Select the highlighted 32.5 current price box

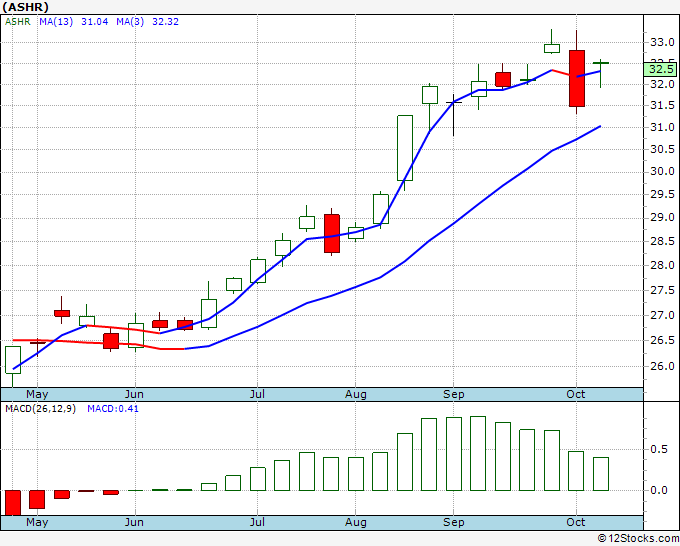pos(660,69)
